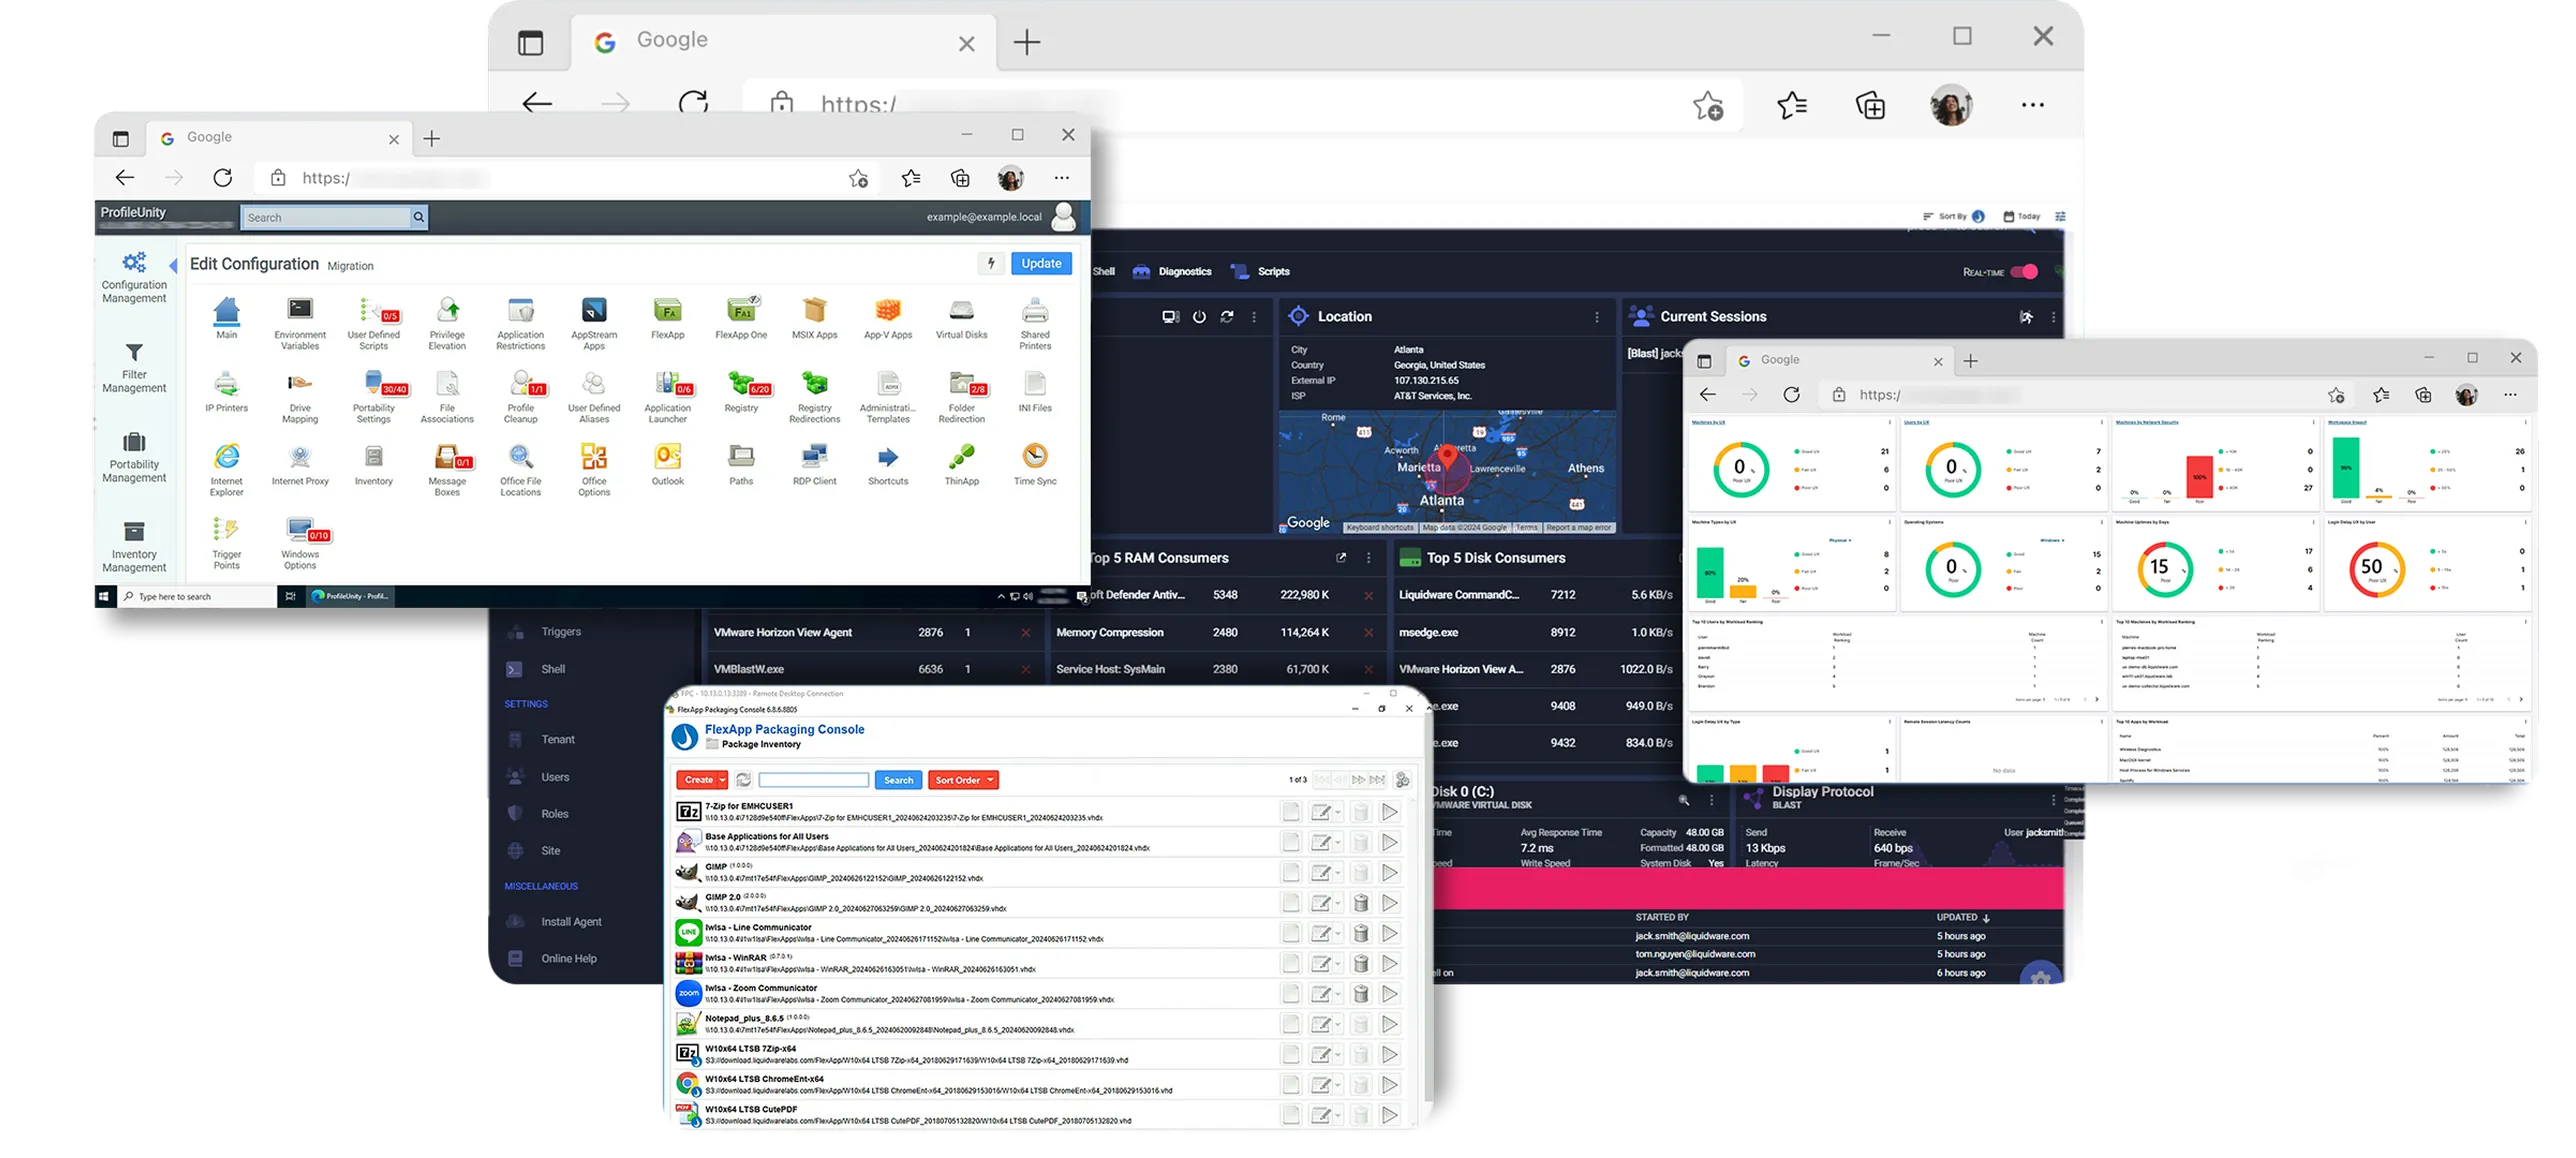The image size is (2576, 1158).
Task: Open the Environment Variables module in ProfileUnity
Action: 300,323
